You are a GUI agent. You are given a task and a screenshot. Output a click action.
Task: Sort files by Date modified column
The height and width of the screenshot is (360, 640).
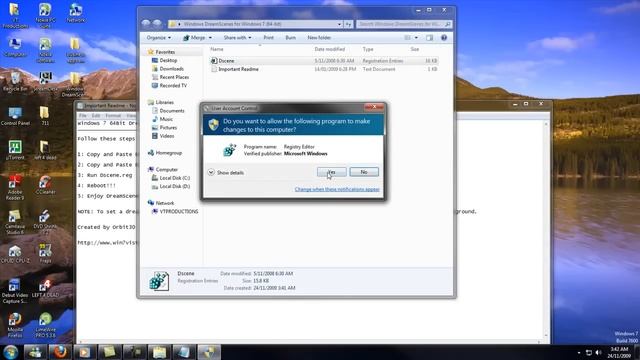330,49
